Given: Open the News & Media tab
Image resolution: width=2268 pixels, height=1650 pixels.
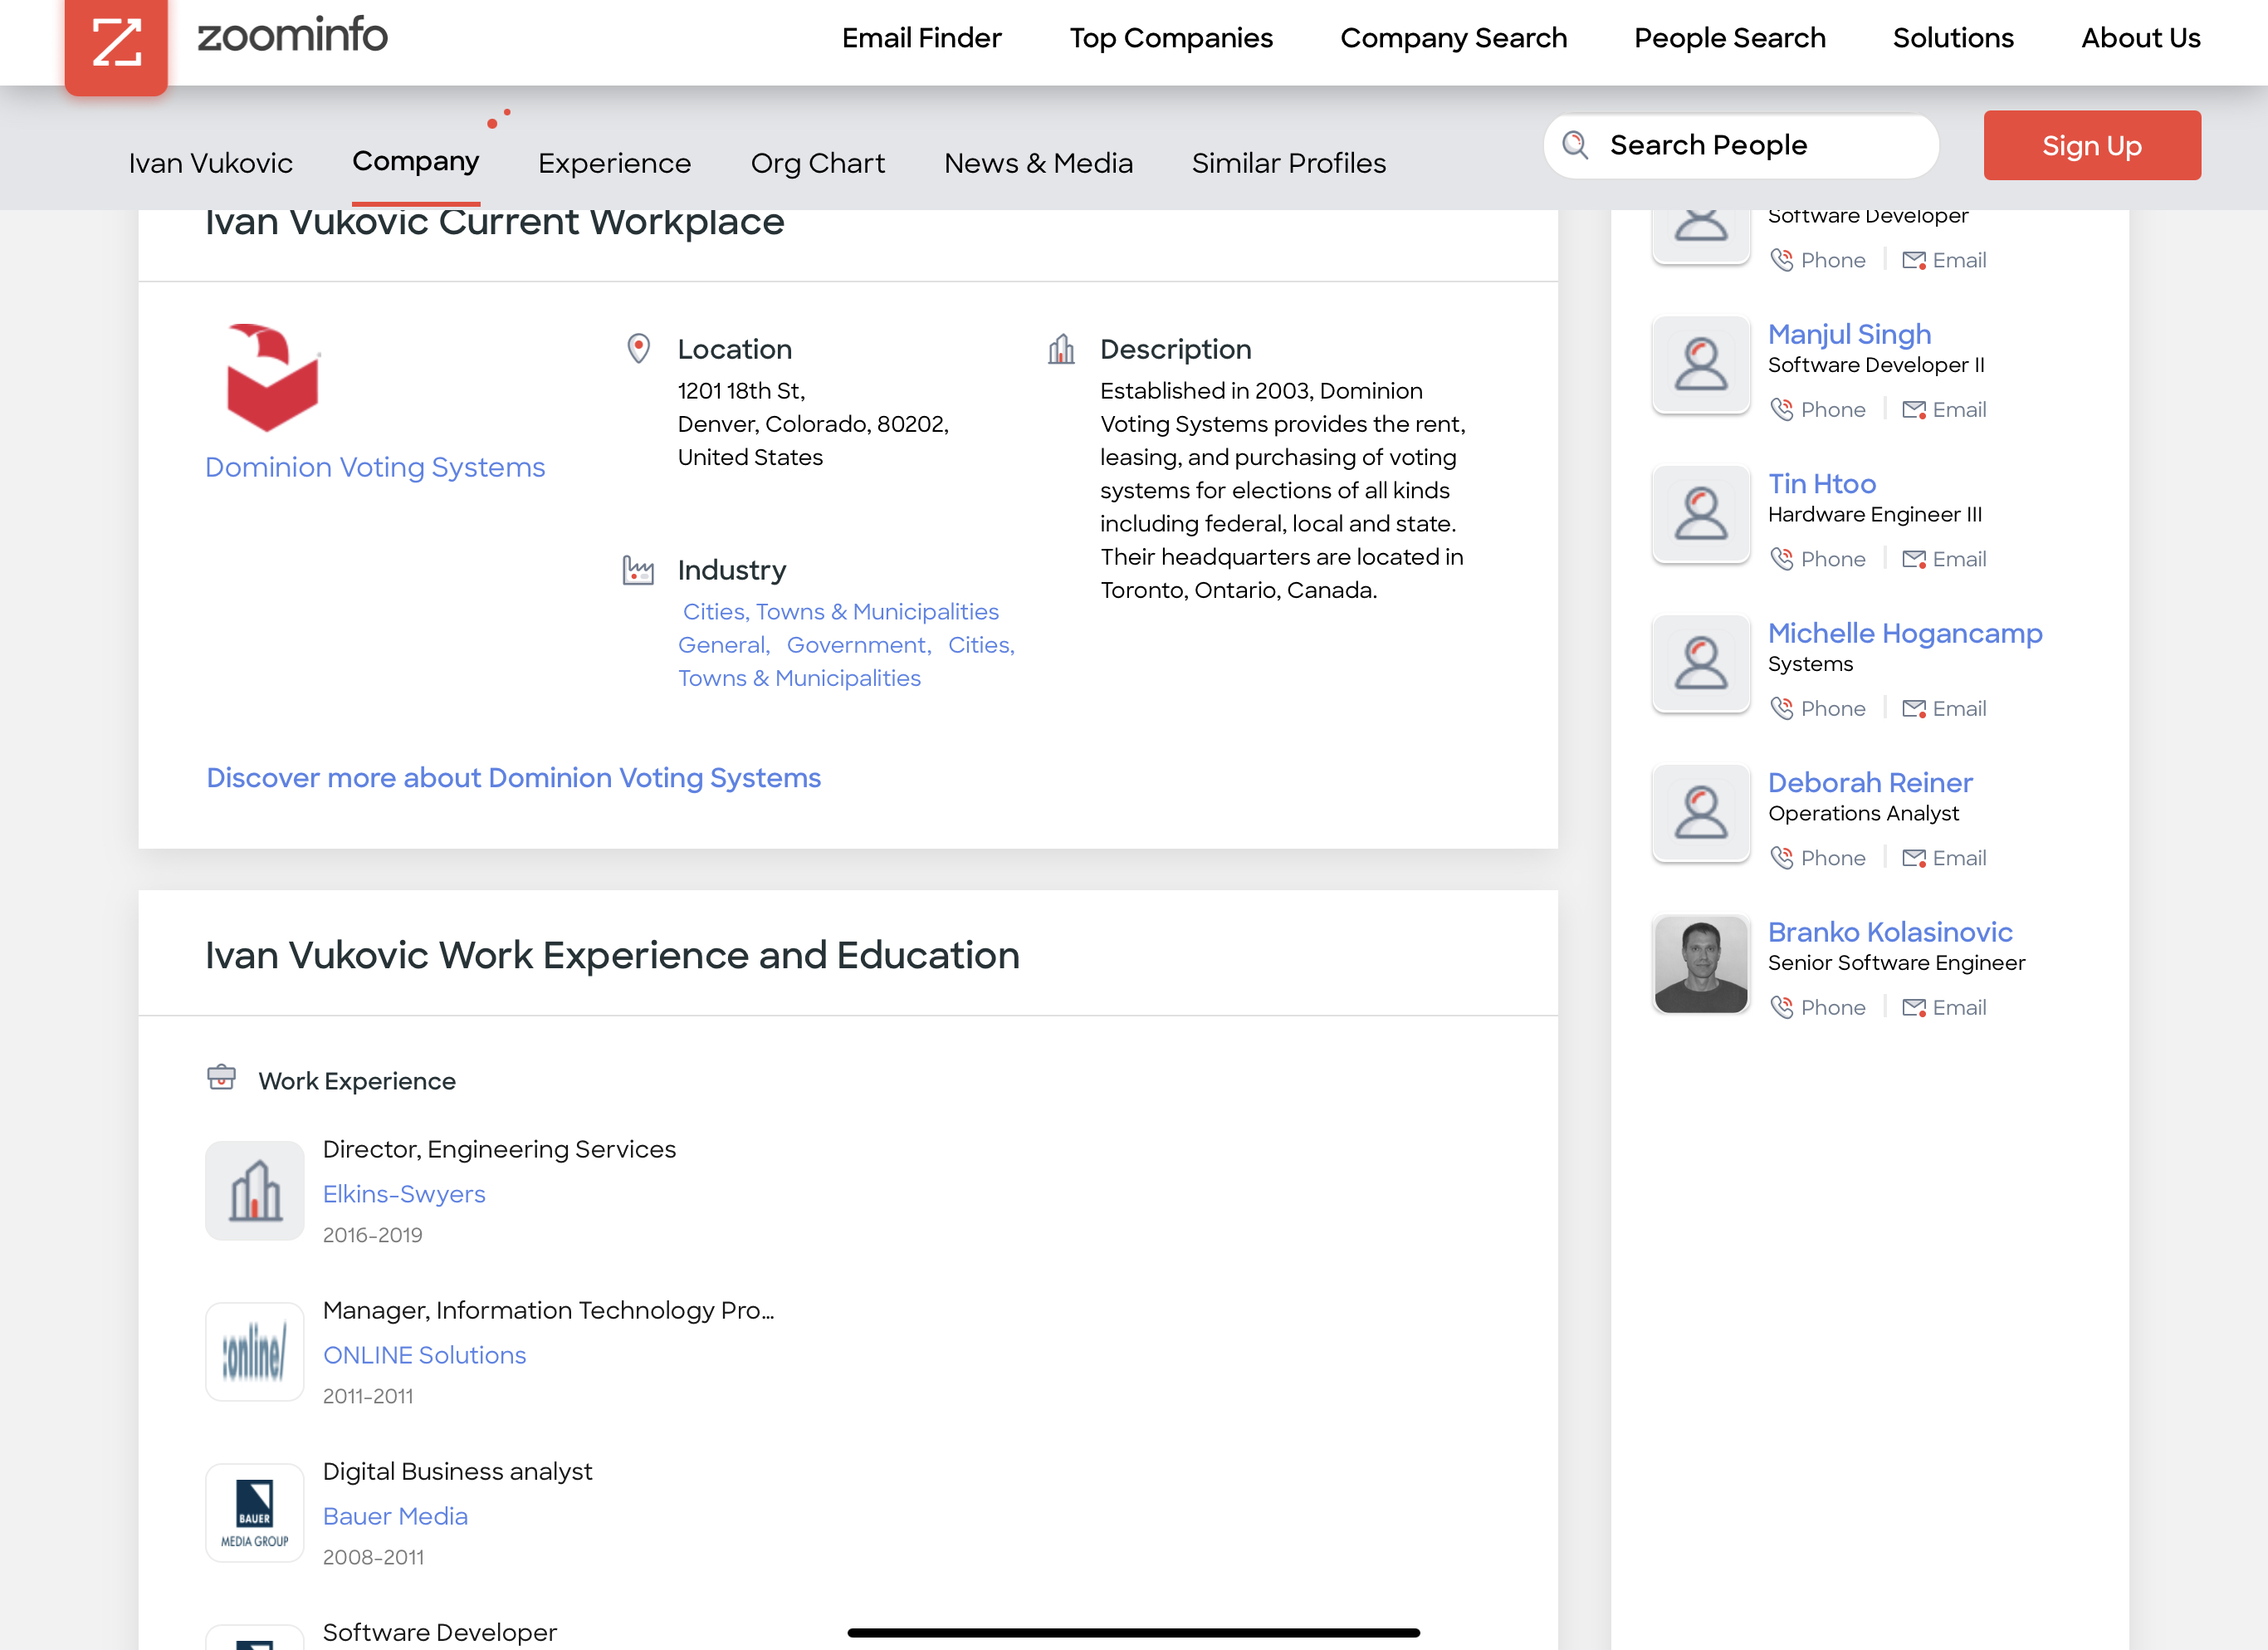Looking at the screenshot, I should (x=1038, y=163).
